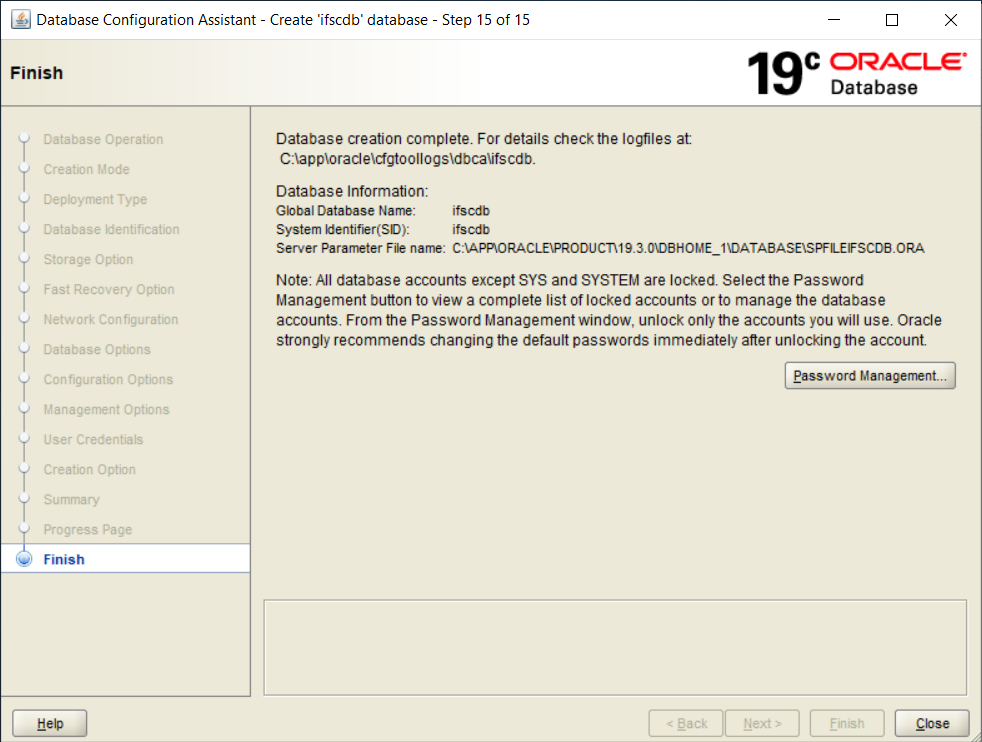Select the User Credentials step

[x=93, y=440]
